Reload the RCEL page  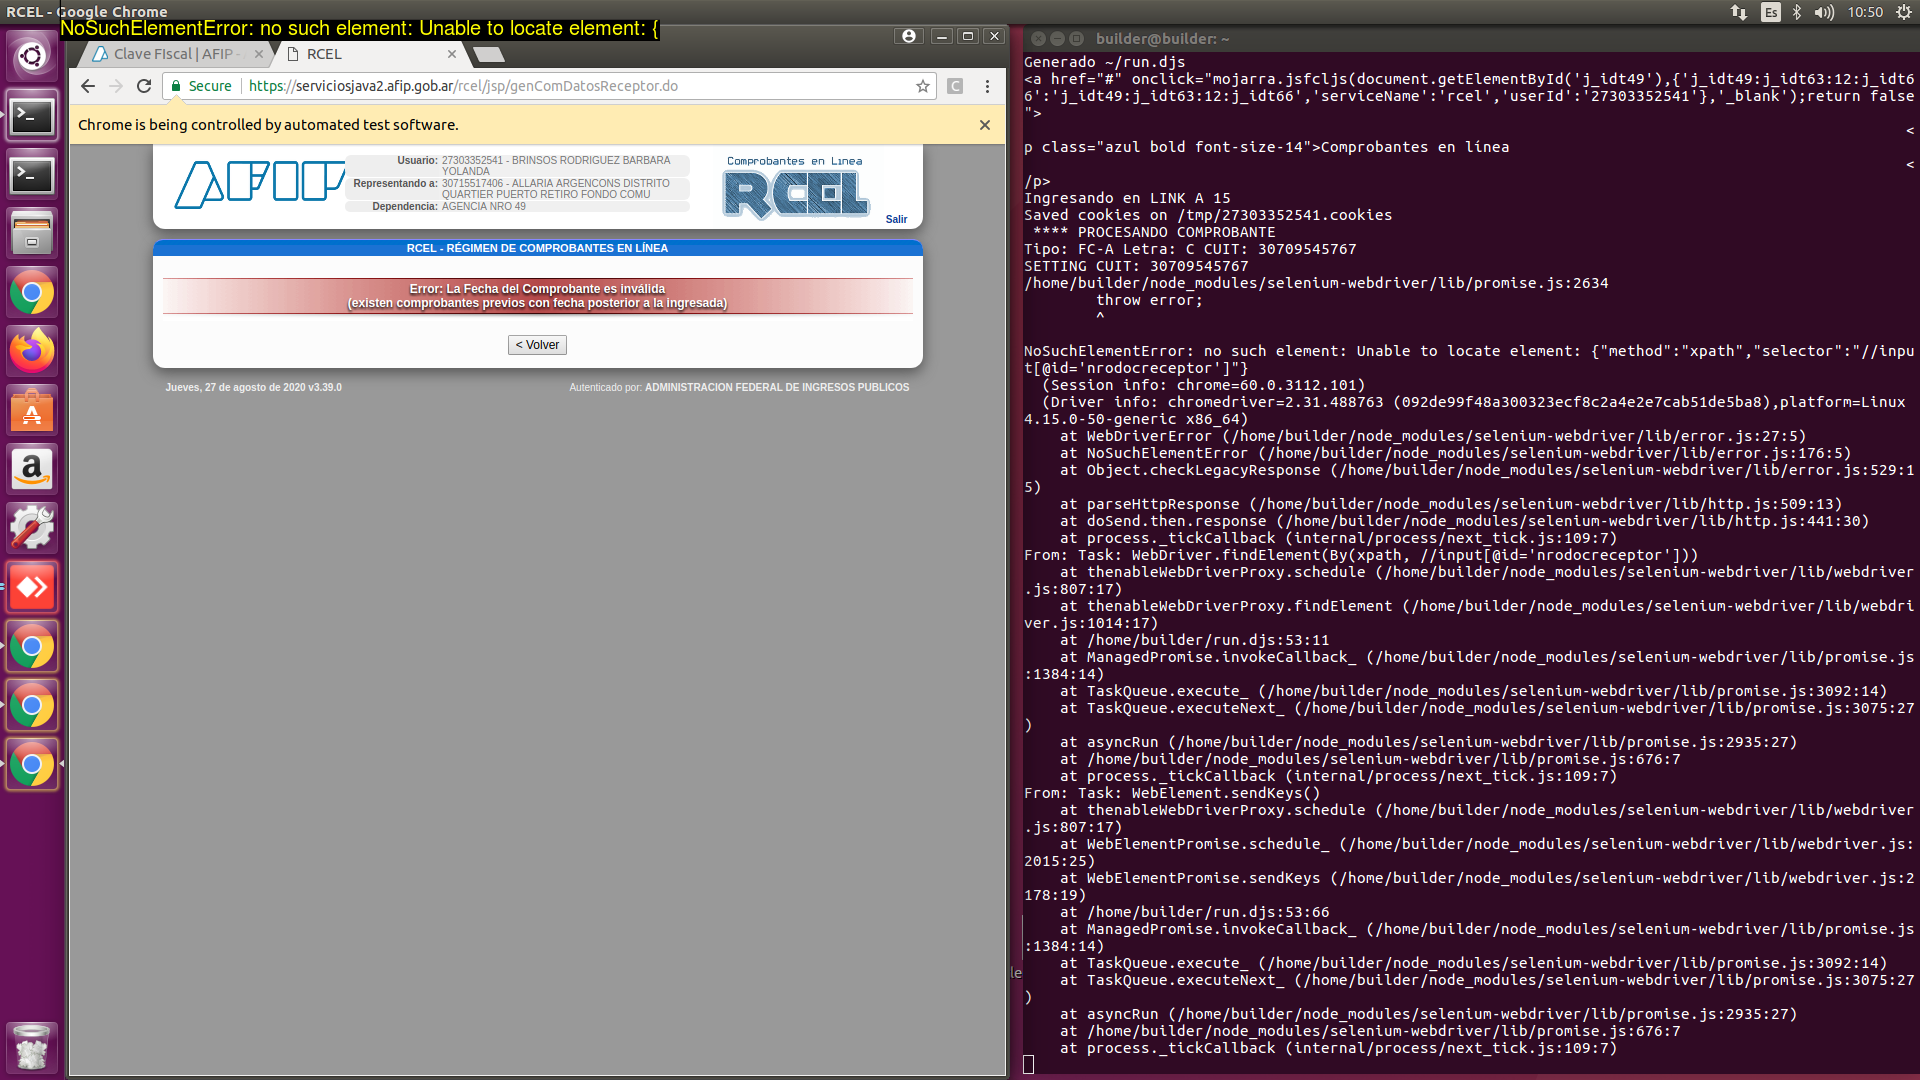coord(144,86)
